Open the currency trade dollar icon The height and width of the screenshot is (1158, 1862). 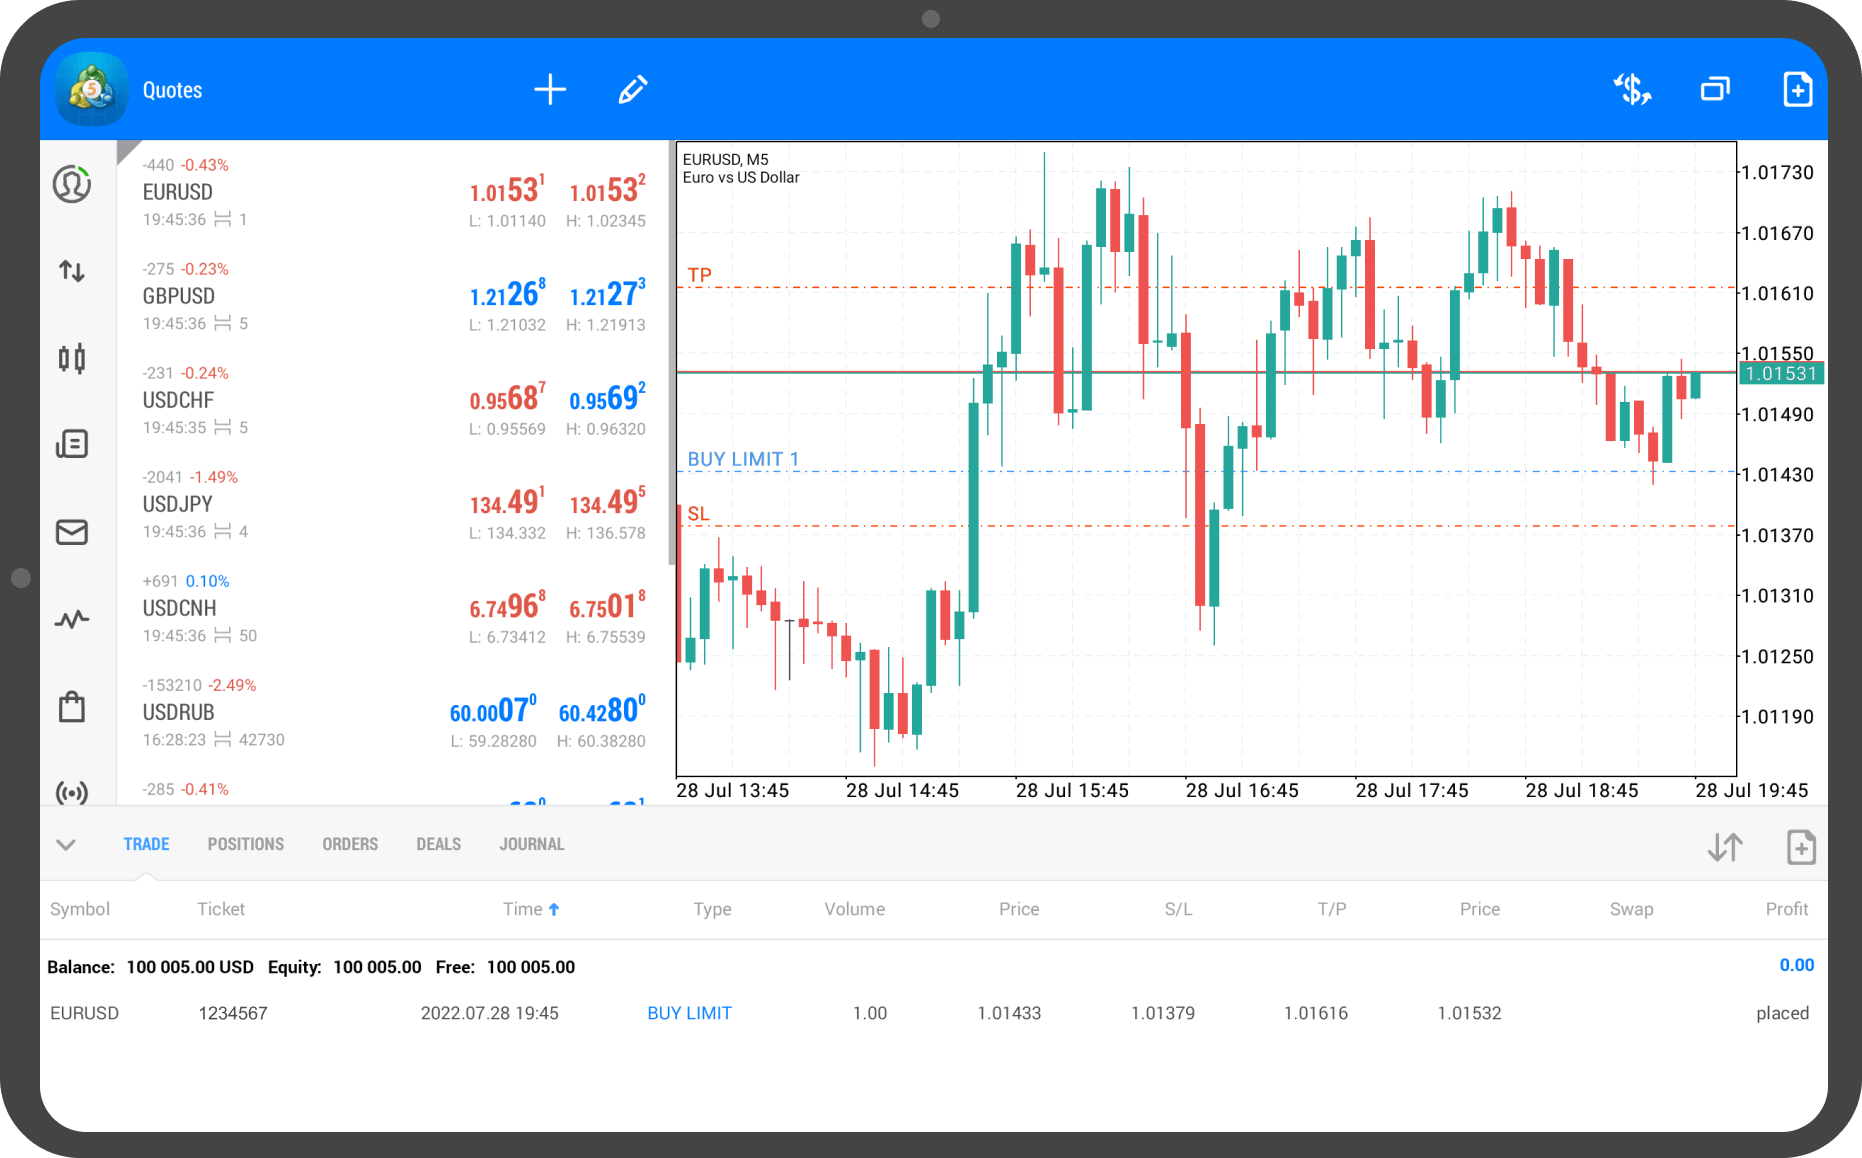click(1632, 90)
